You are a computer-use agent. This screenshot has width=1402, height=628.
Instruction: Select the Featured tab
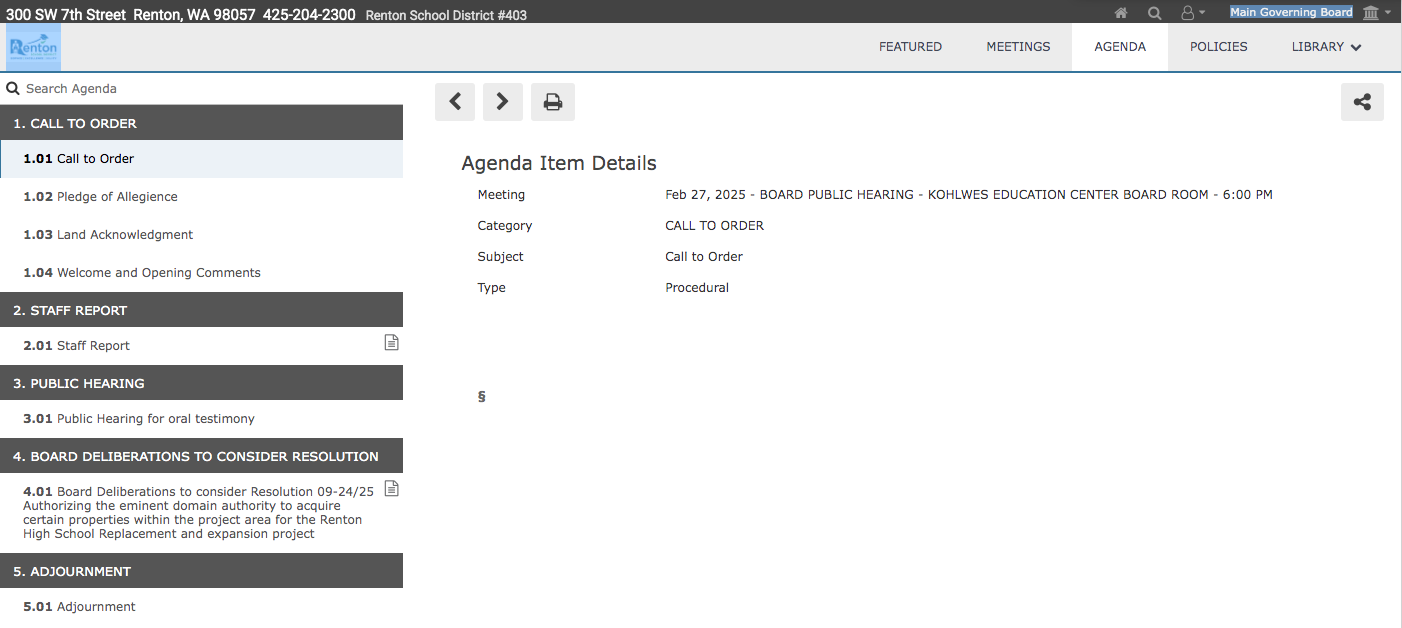[910, 47]
